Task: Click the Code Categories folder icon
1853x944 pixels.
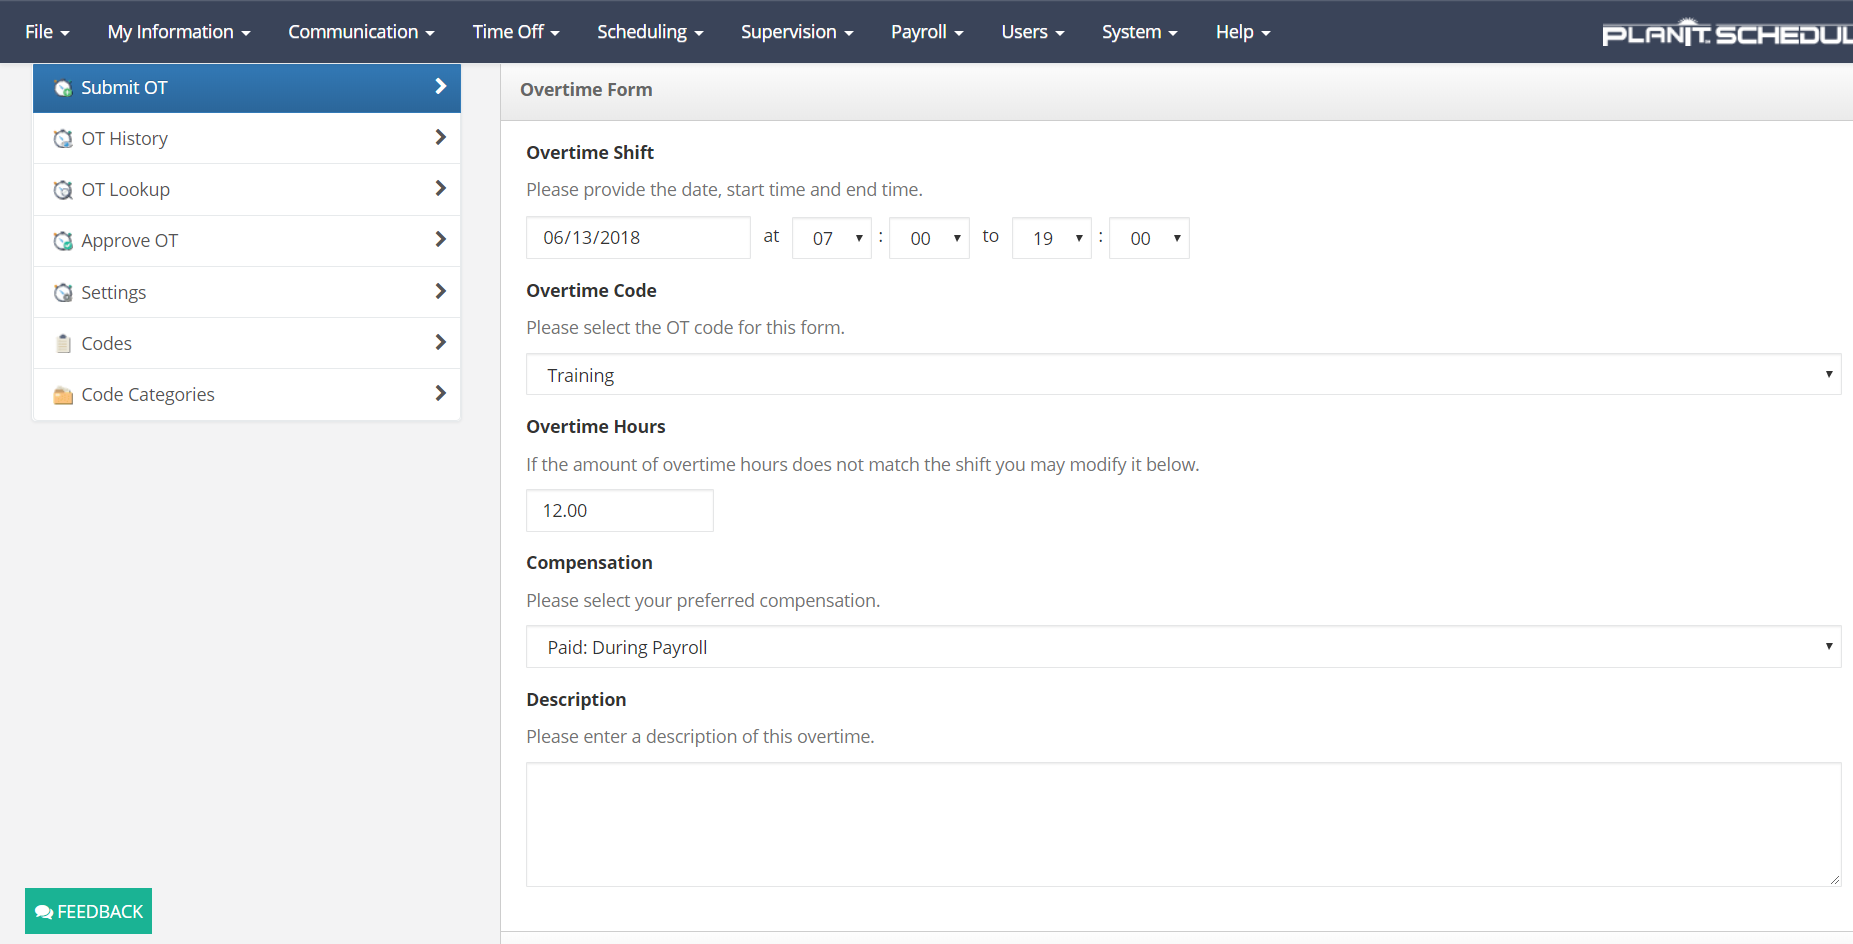Action: 63,395
